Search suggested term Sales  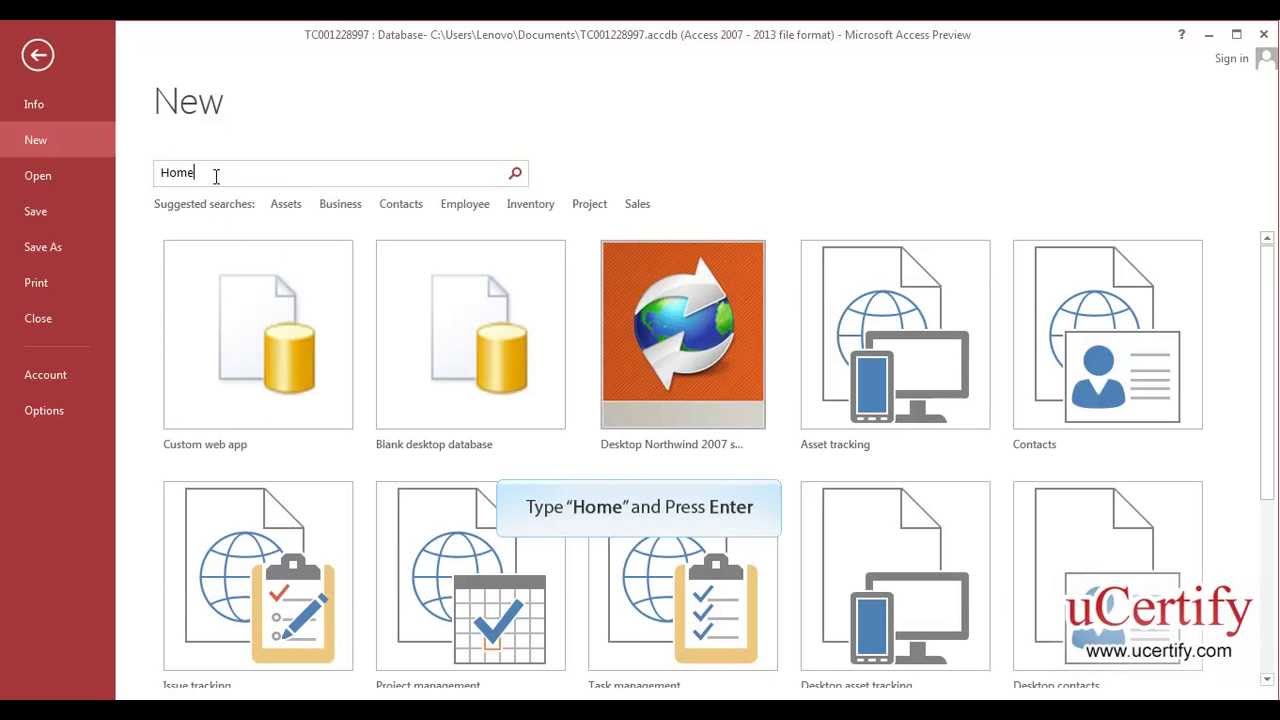point(637,204)
